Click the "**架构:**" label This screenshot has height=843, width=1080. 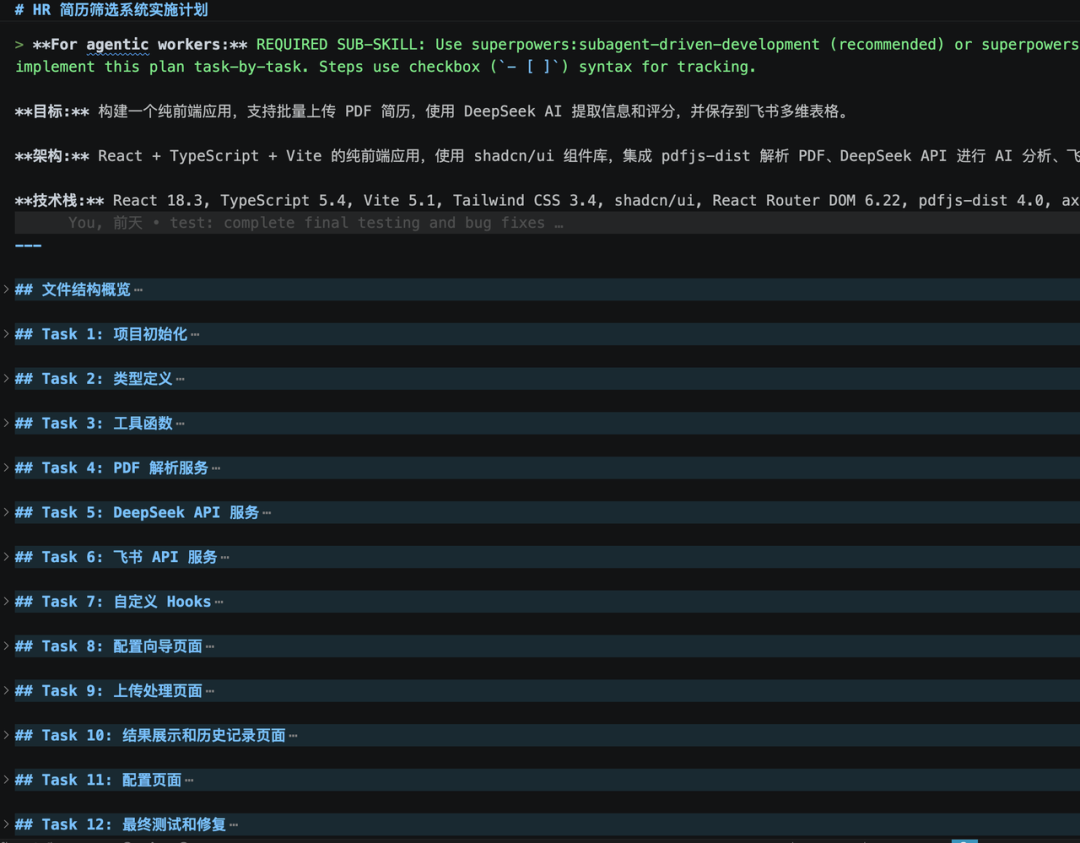point(52,156)
